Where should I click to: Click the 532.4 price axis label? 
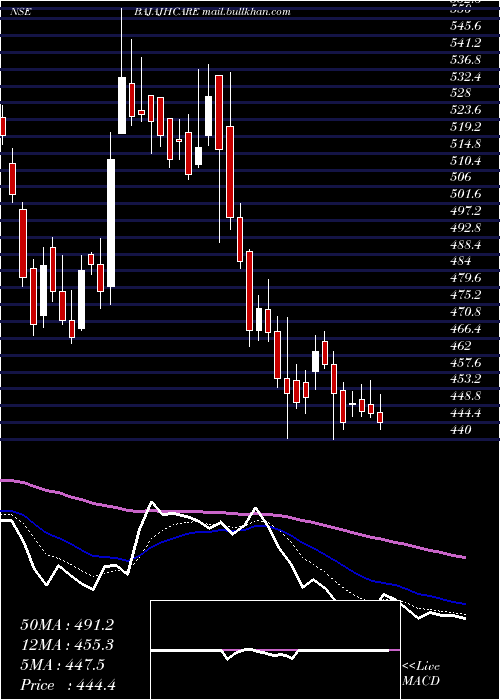pyautogui.click(x=466, y=77)
